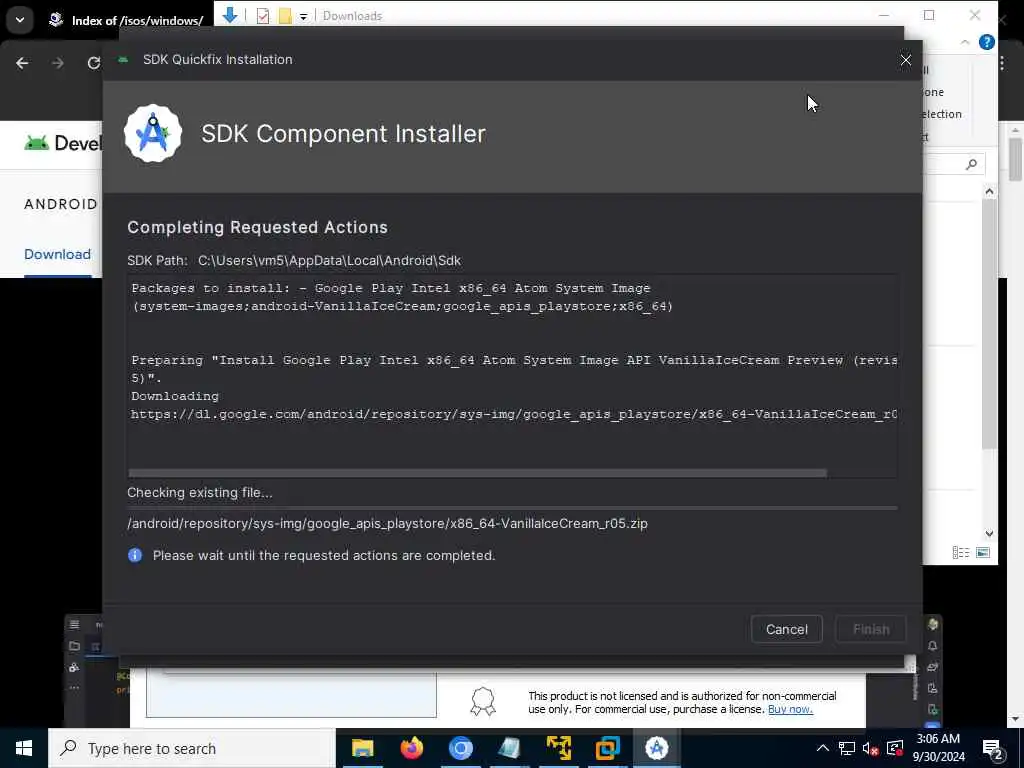Close the SDK Quickfix Installation dialog
The image size is (1024, 768).
tap(905, 60)
